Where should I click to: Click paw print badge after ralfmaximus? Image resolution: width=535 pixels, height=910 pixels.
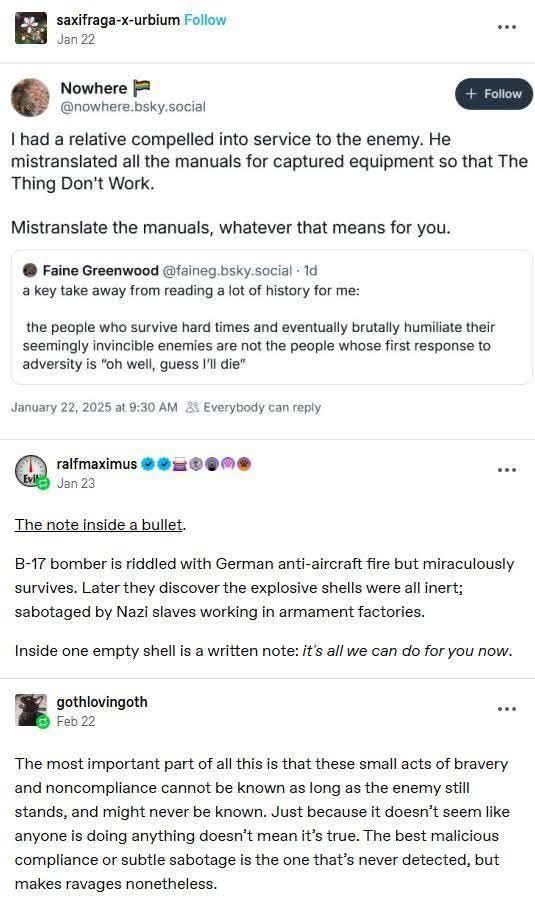pos(244,464)
